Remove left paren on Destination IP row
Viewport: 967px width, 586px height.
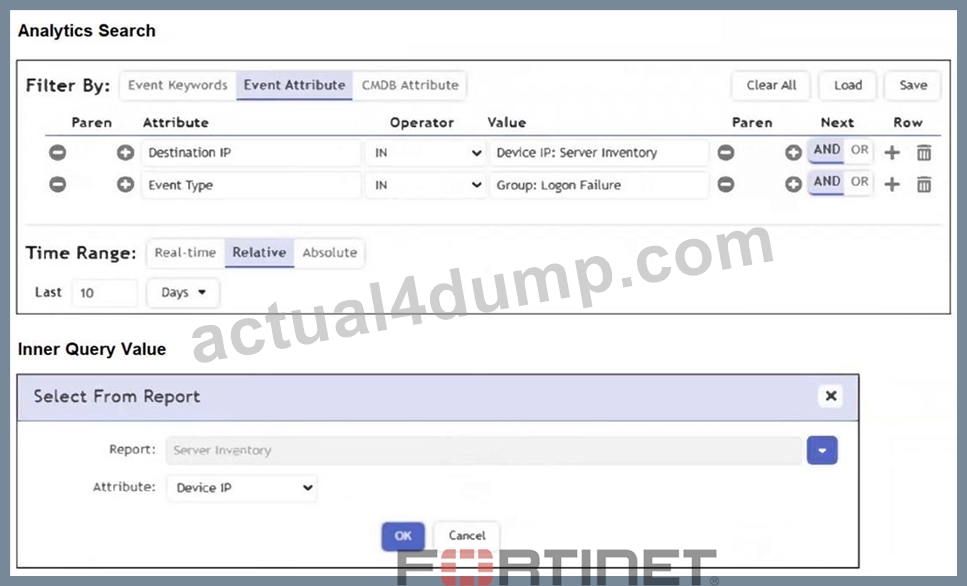(x=57, y=152)
